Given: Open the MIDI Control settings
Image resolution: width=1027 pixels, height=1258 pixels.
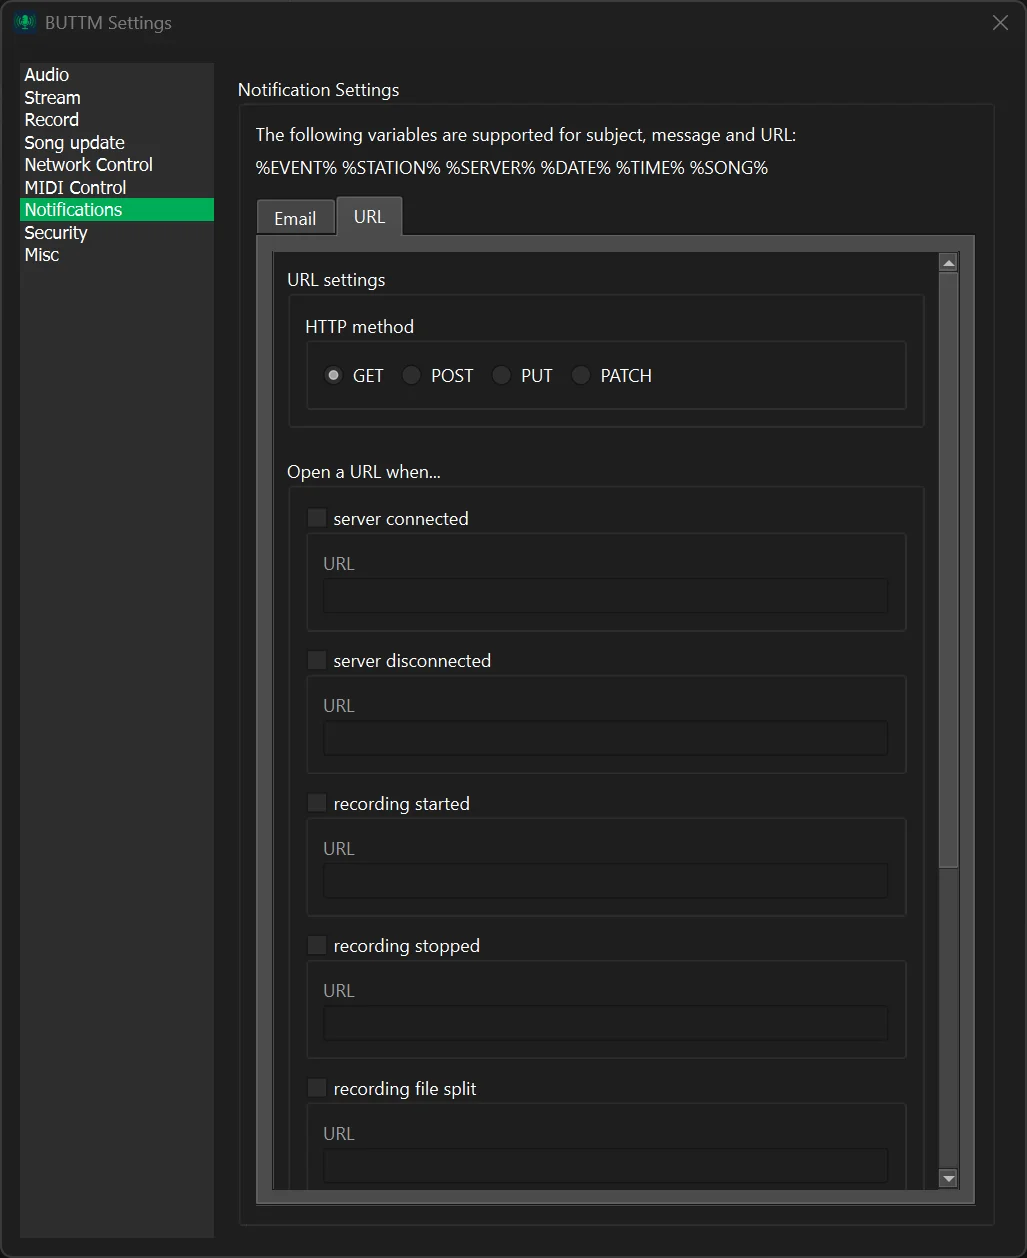Looking at the screenshot, I should pos(75,188).
